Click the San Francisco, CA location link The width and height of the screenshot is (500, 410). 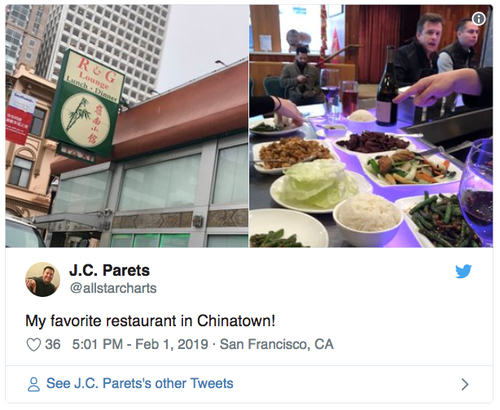tap(277, 344)
